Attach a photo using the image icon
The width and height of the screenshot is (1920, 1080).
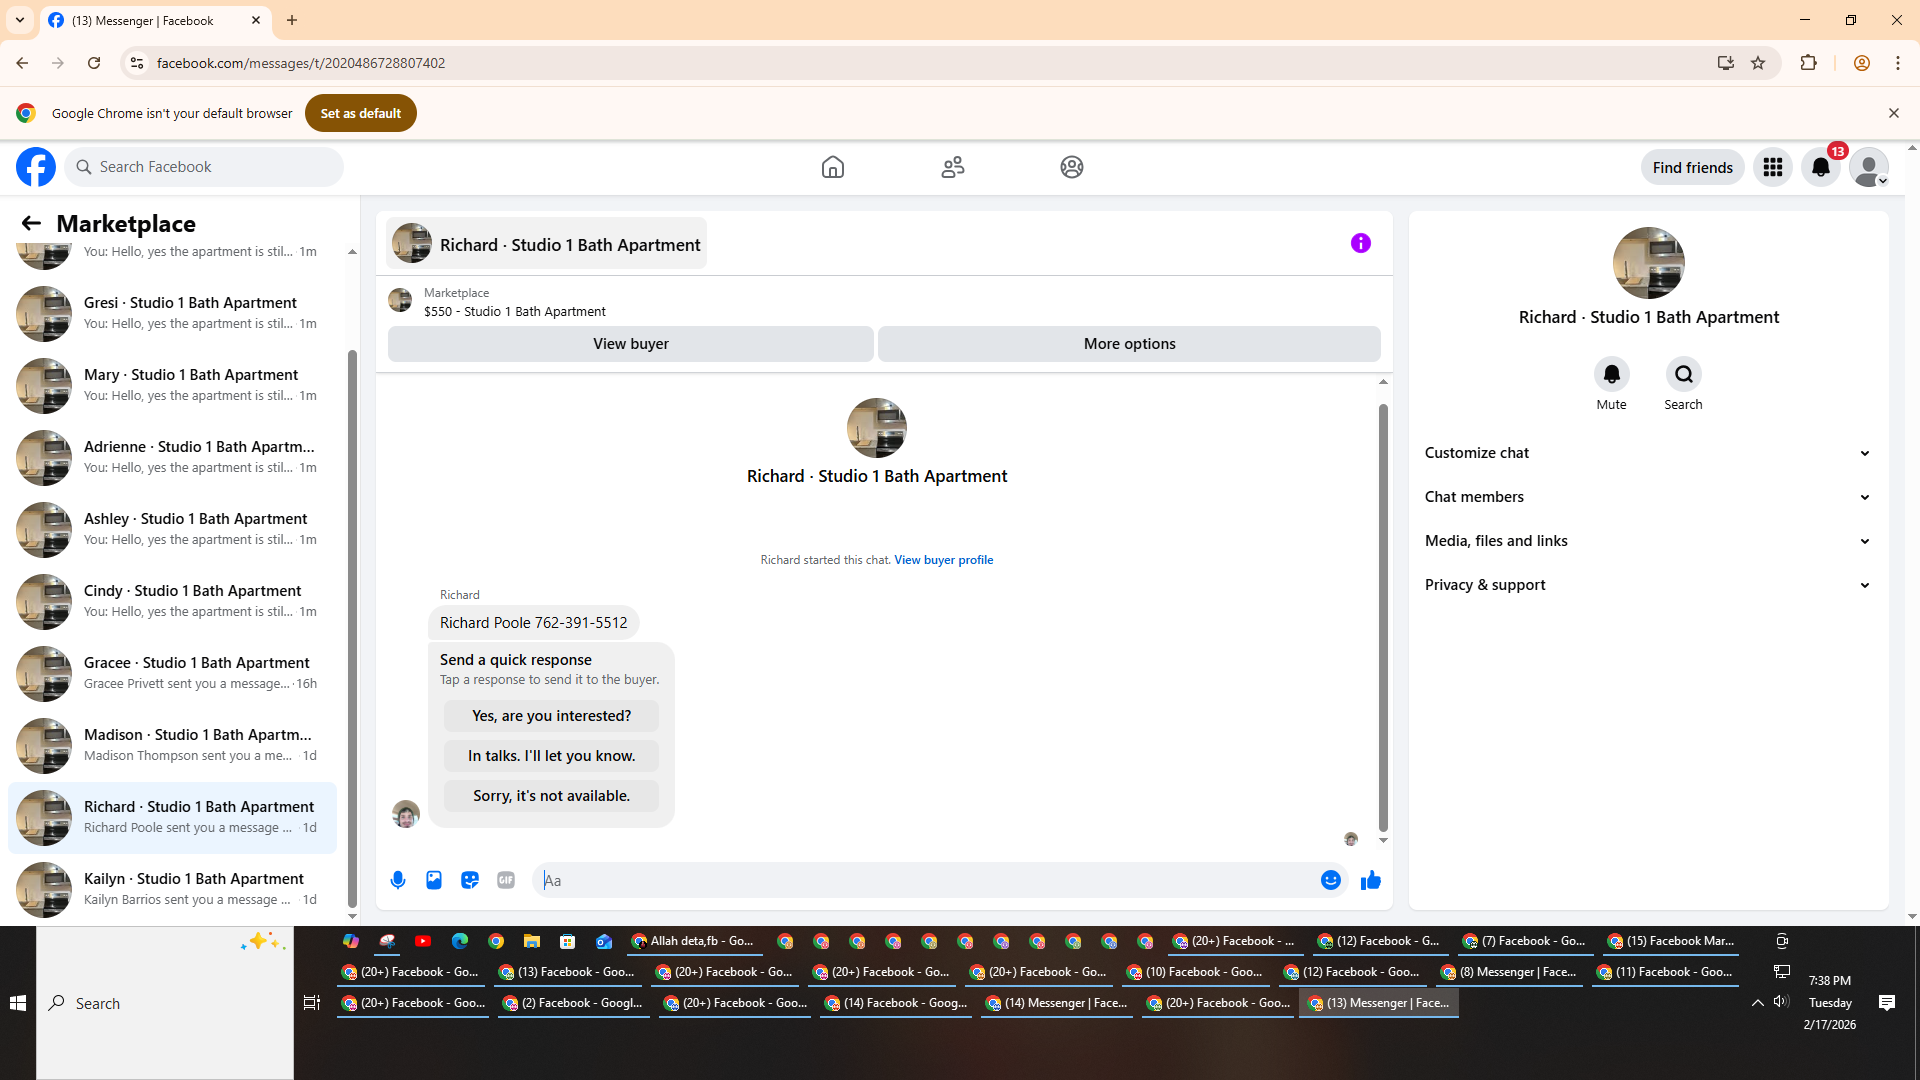(x=434, y=880)
